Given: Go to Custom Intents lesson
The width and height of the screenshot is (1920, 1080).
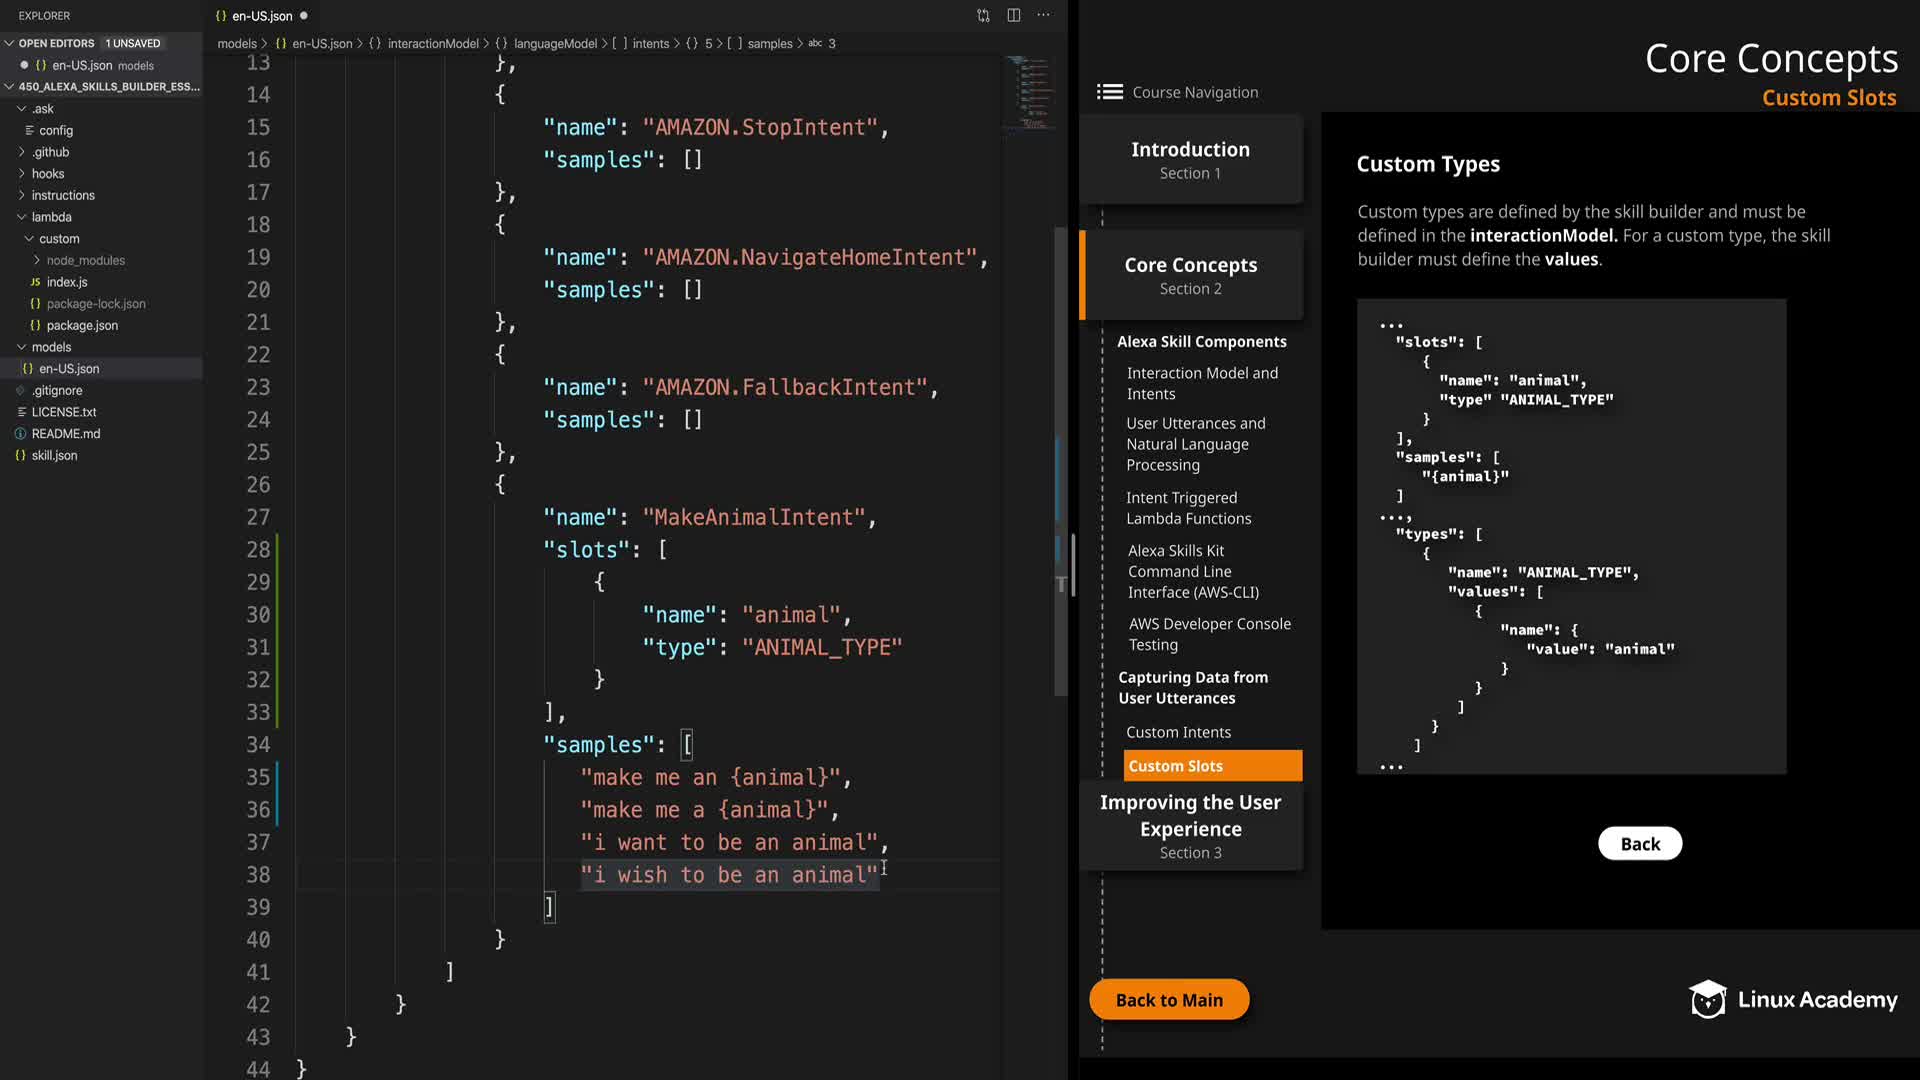Looking at the screenshot, I should point(1178,732).
